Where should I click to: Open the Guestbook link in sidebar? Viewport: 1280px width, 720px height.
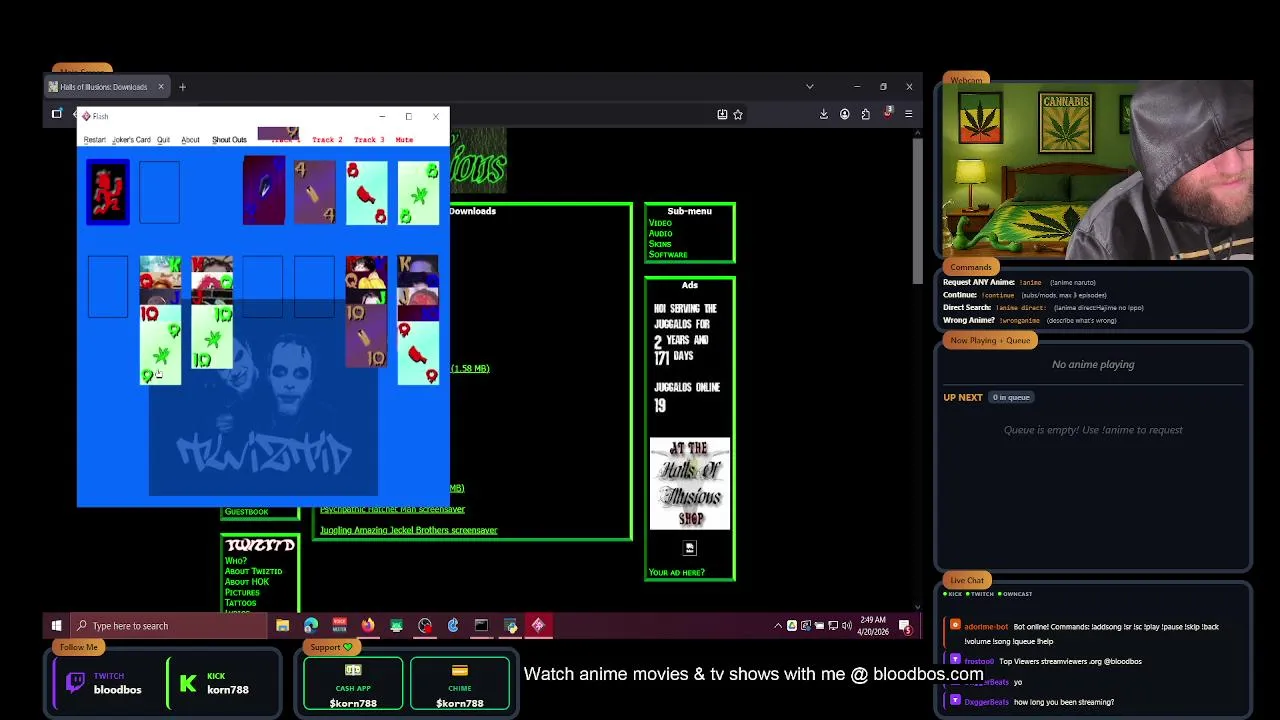(x=246, y=512)
